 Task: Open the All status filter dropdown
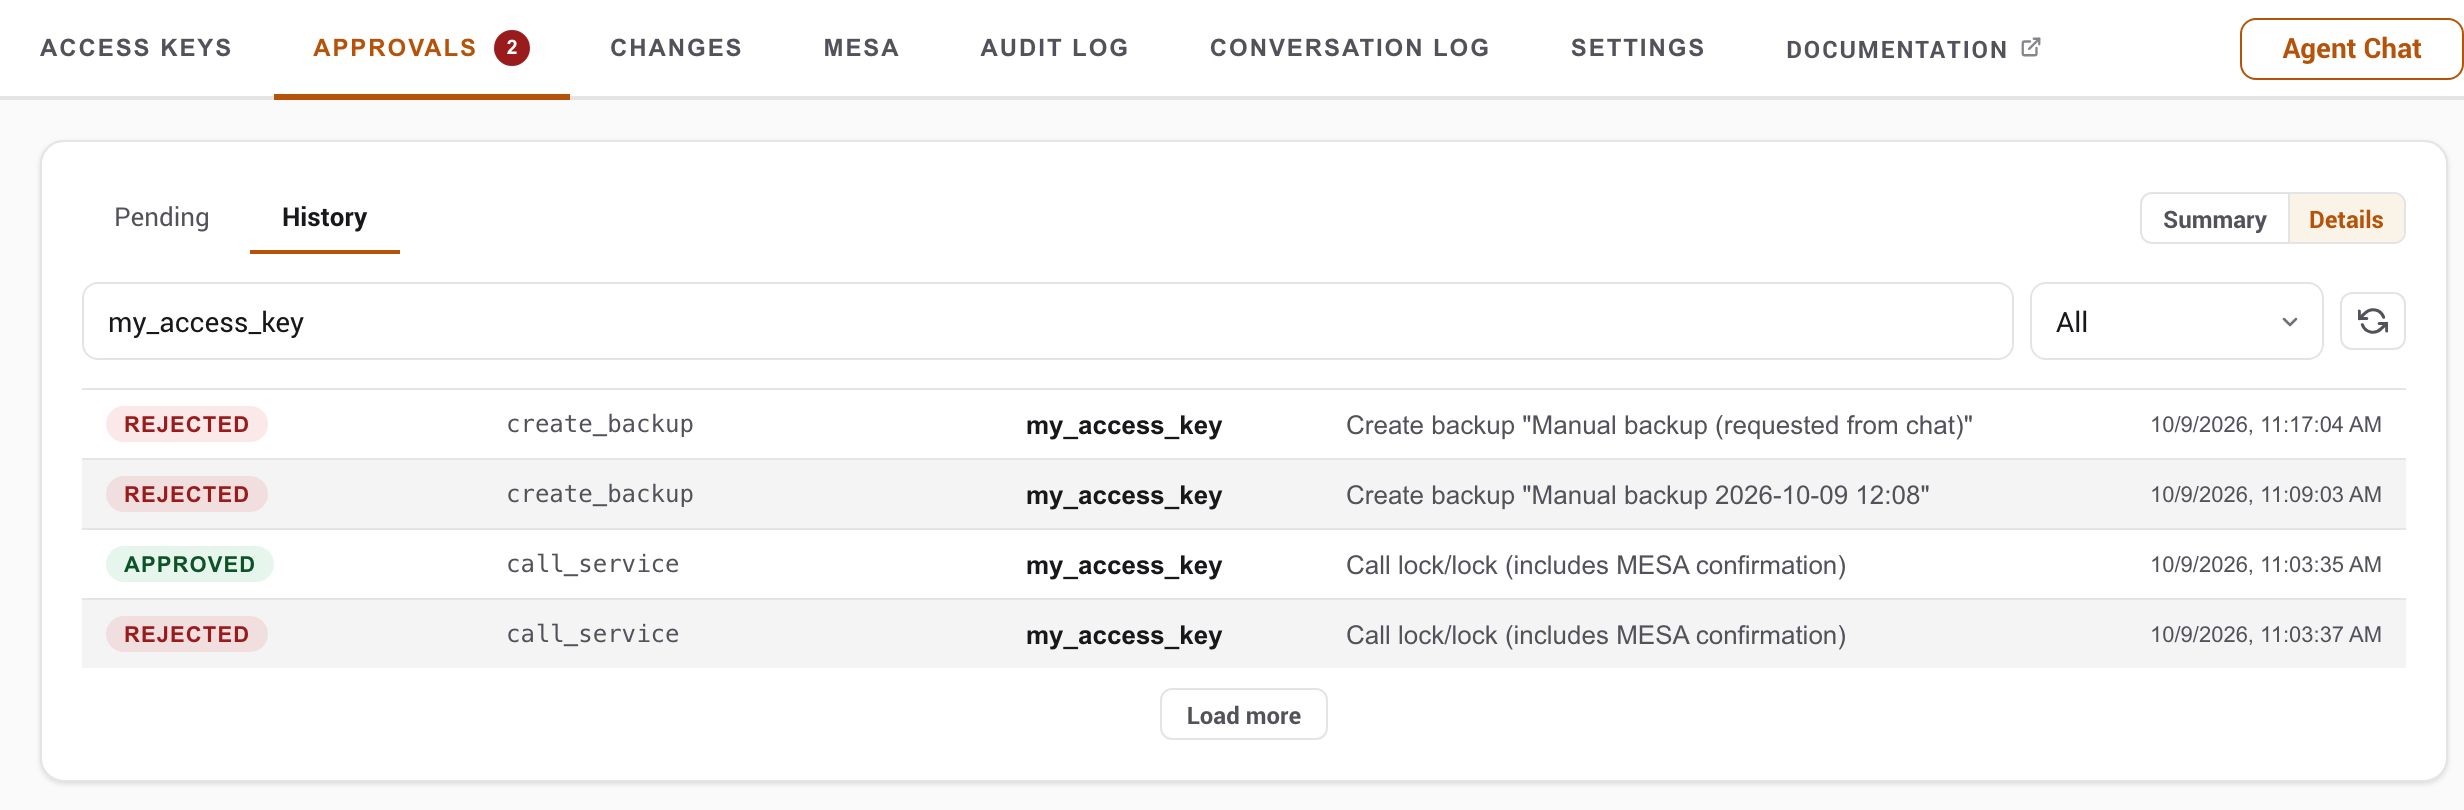pos(2176,322)
